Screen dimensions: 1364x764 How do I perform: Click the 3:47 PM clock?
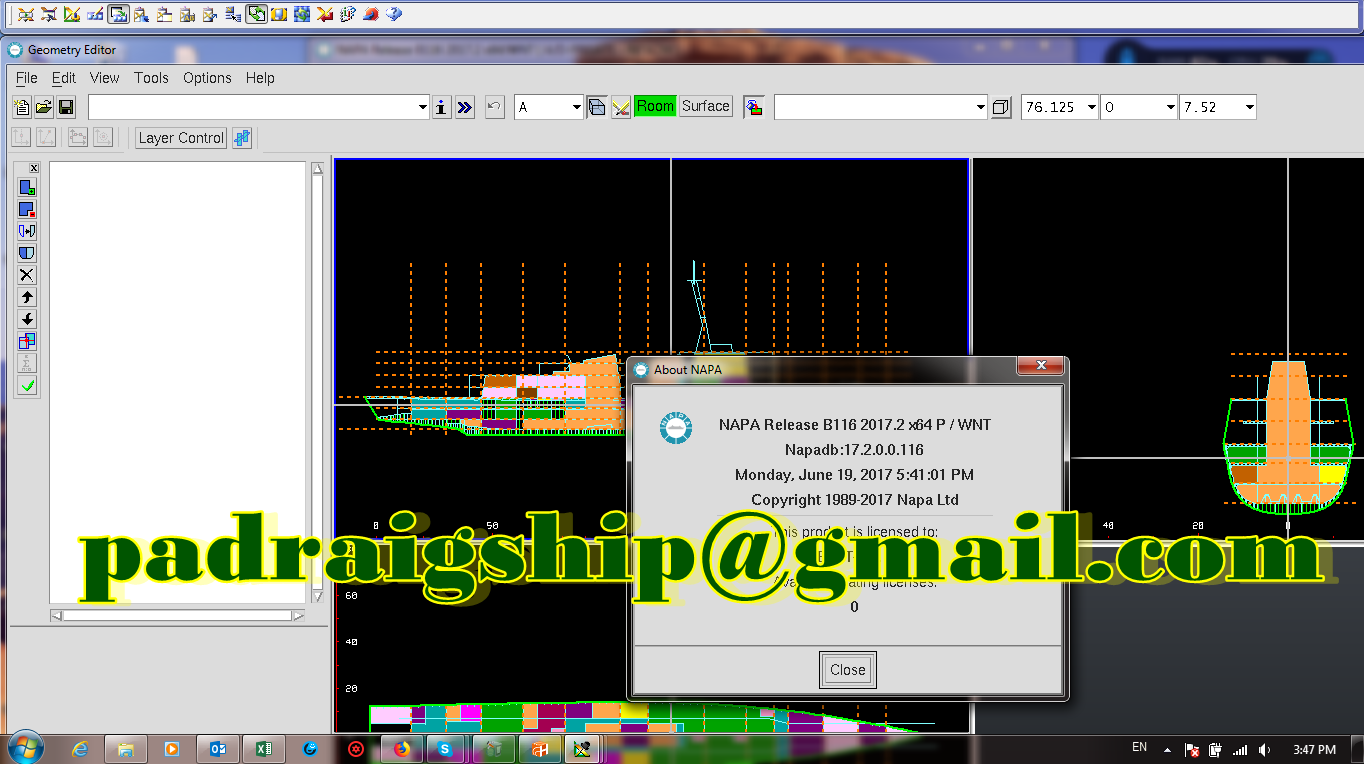1314,749
